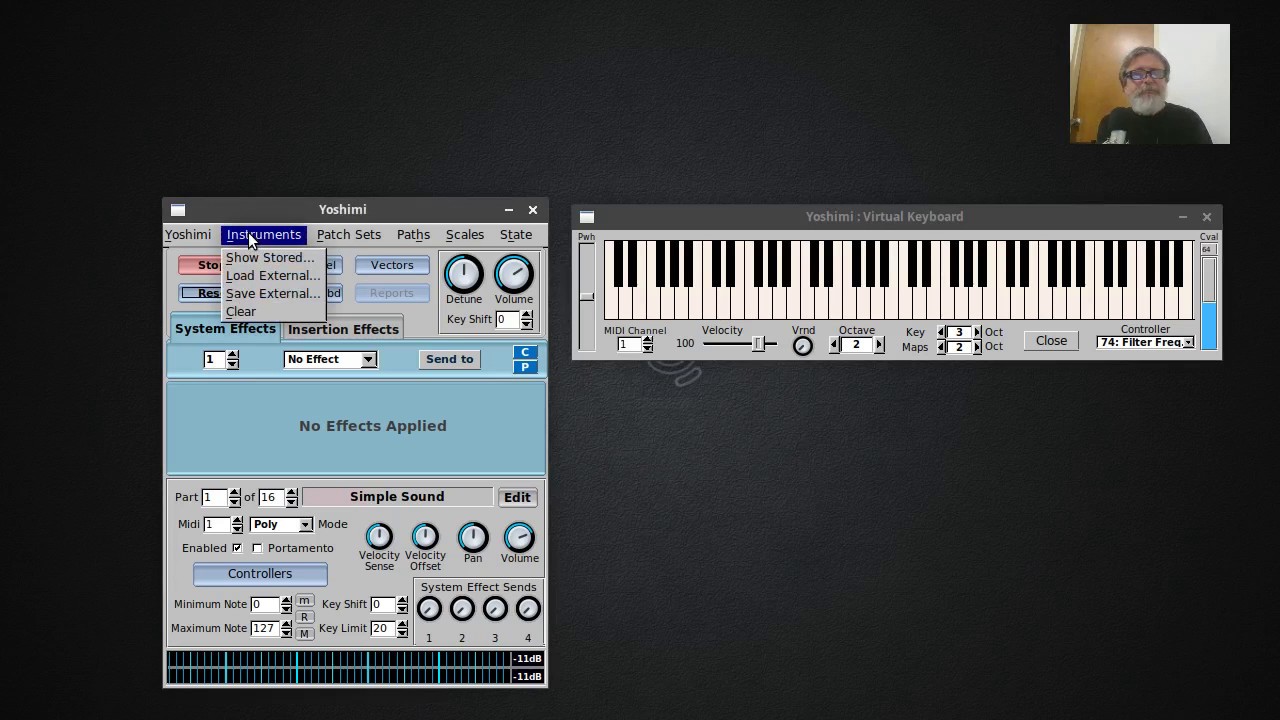Adjust the Velocity Offset knob
Screen dimensions: 1280x720
pyautogui.click(x=425, y=537)
